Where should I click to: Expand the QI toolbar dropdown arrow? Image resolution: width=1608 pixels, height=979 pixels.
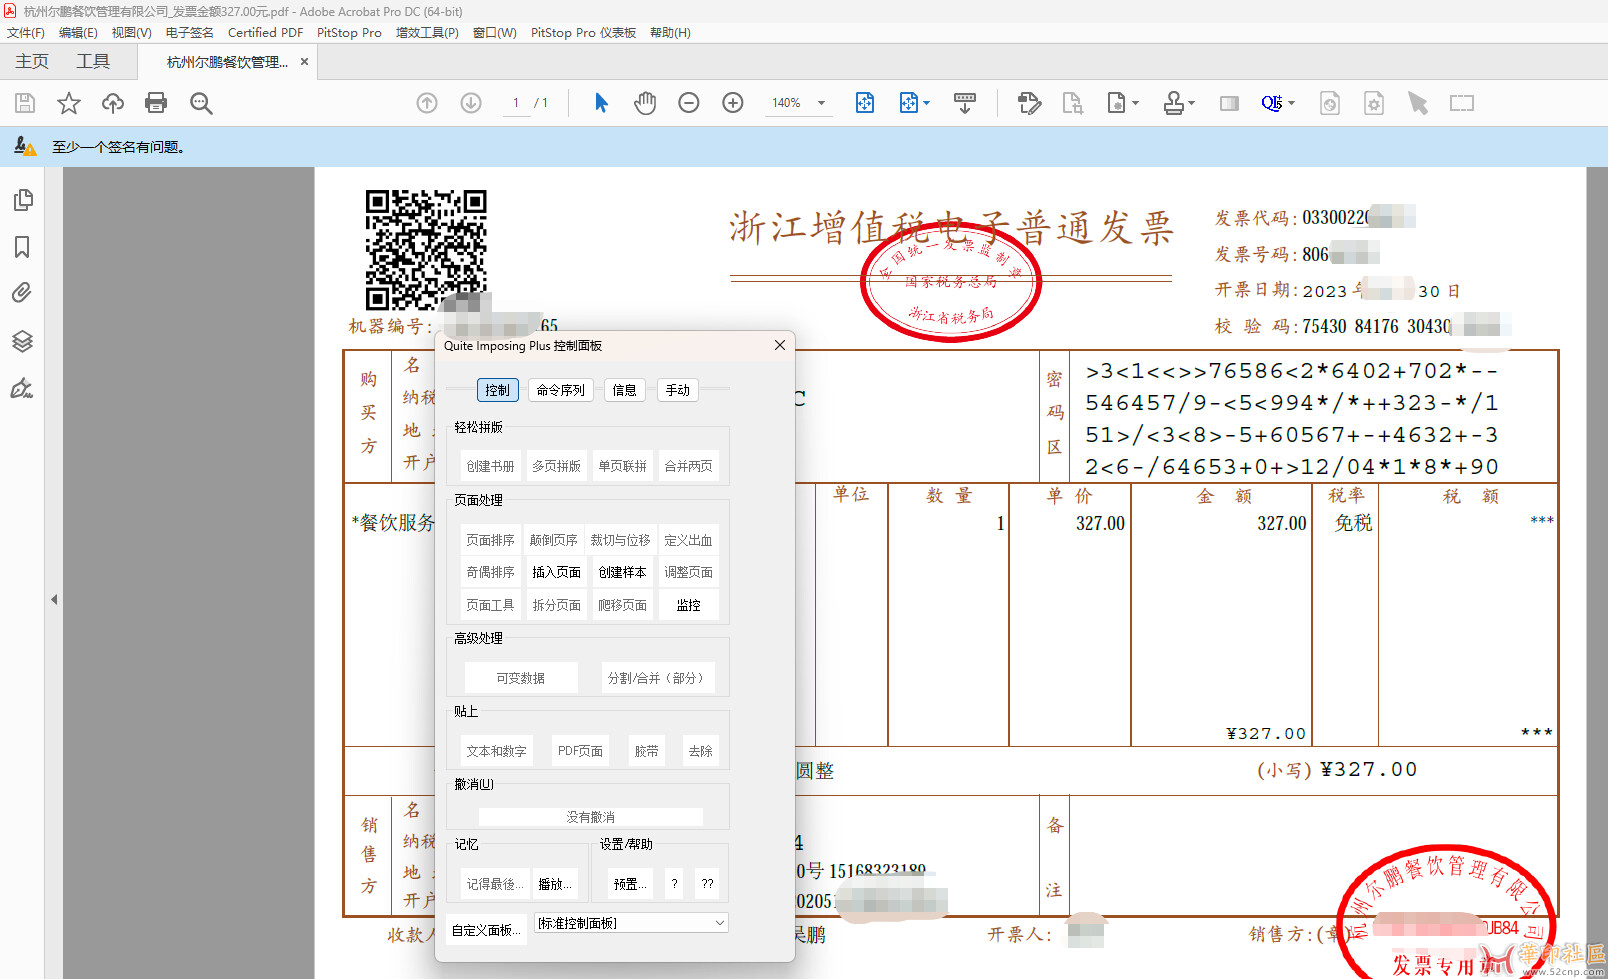tap(1291, 103)
